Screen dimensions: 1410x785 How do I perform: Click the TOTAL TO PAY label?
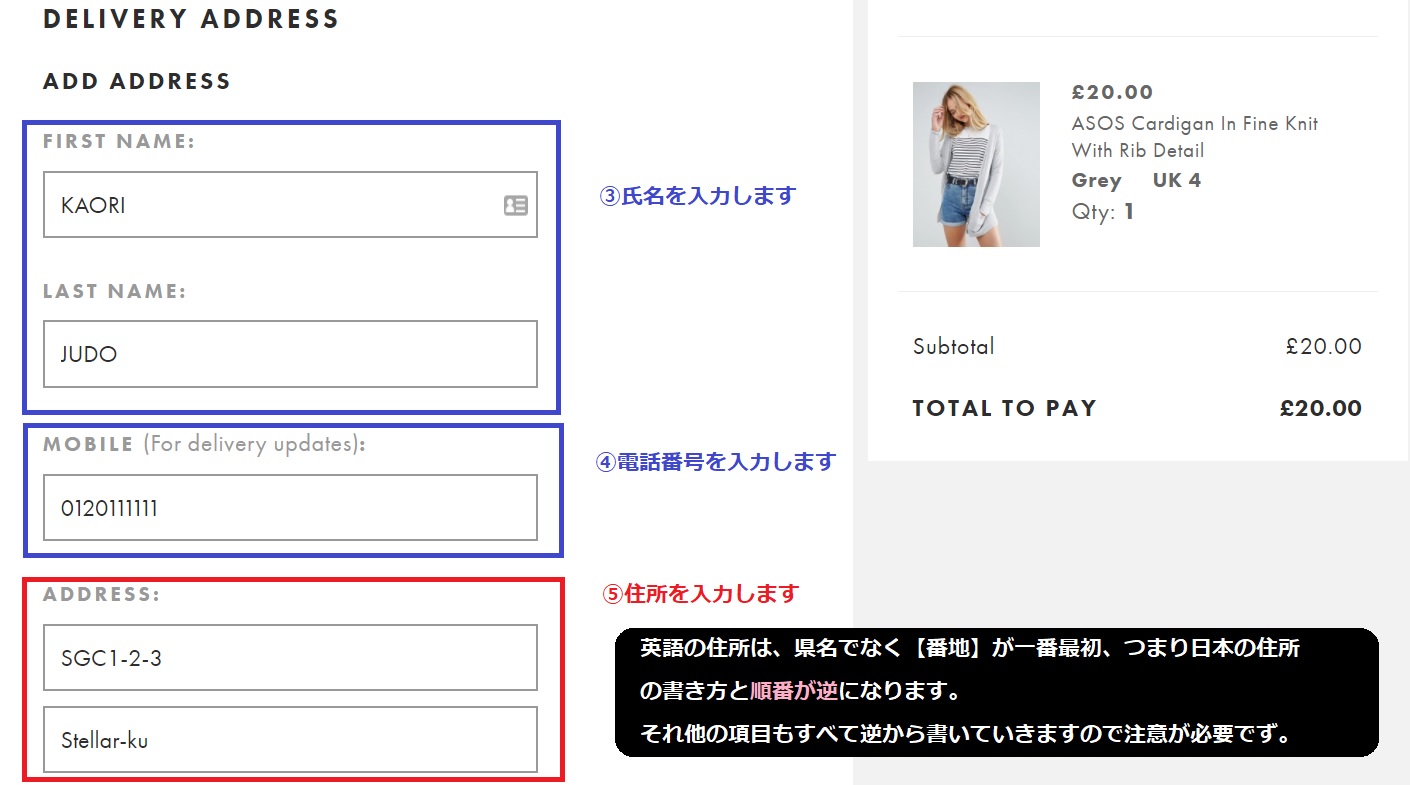[x=1004, y=408]
